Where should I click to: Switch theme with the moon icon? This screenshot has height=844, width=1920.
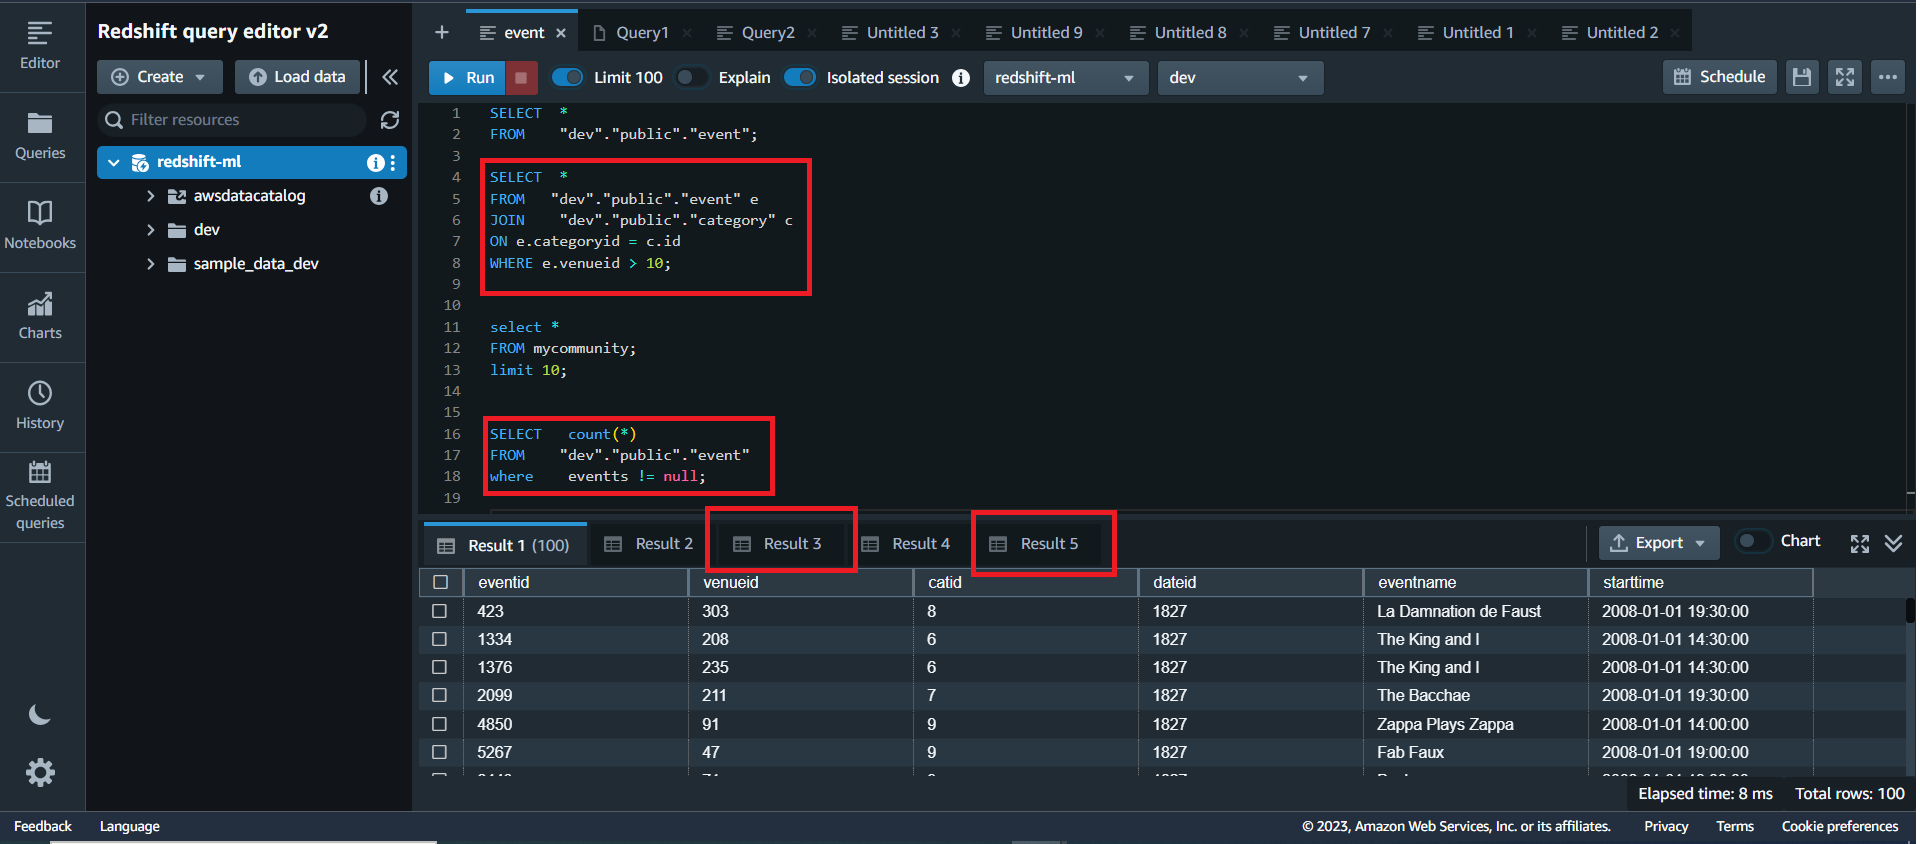(x=40, y=714)
